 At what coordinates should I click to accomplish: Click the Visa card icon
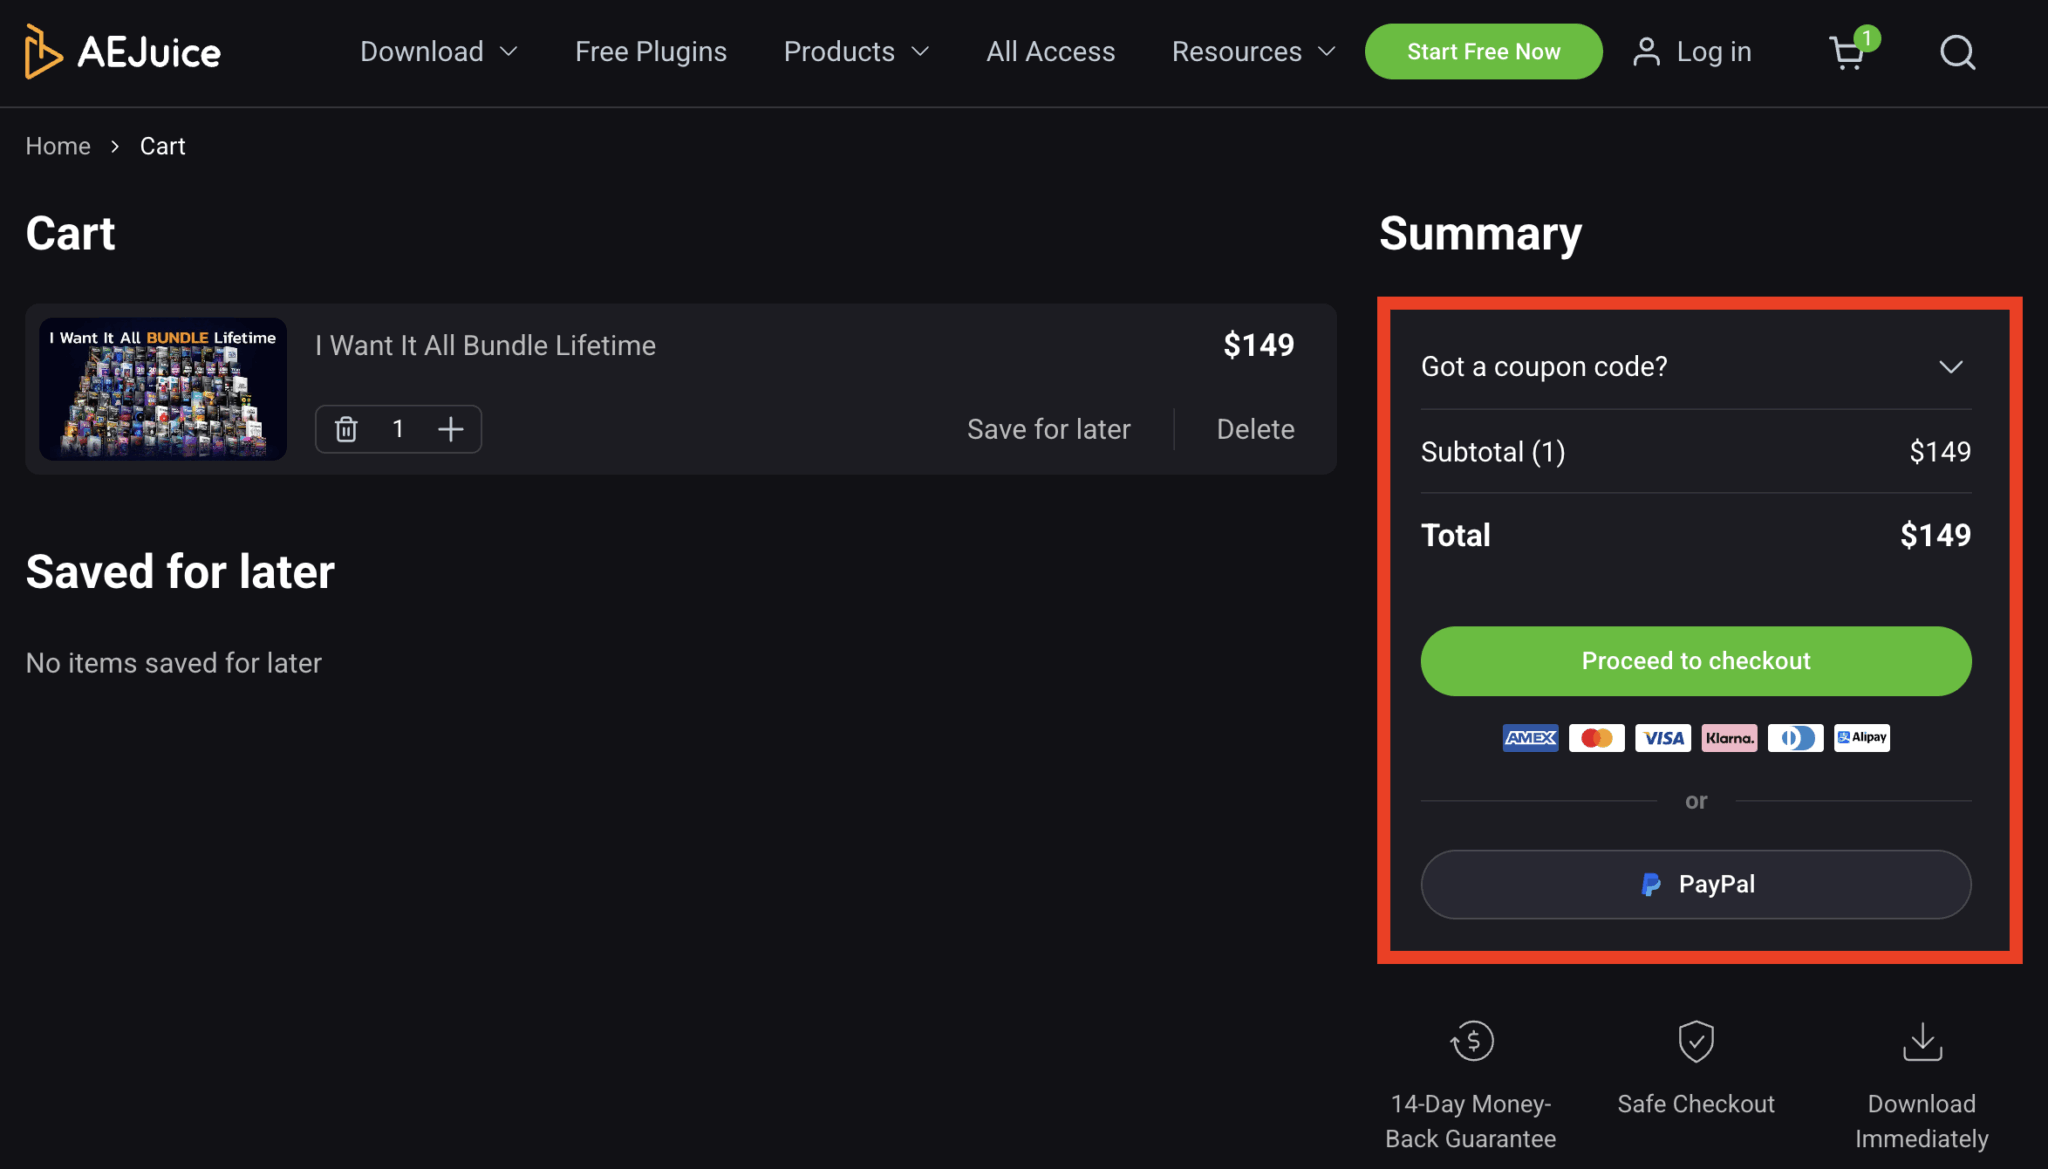(1663, 738)
